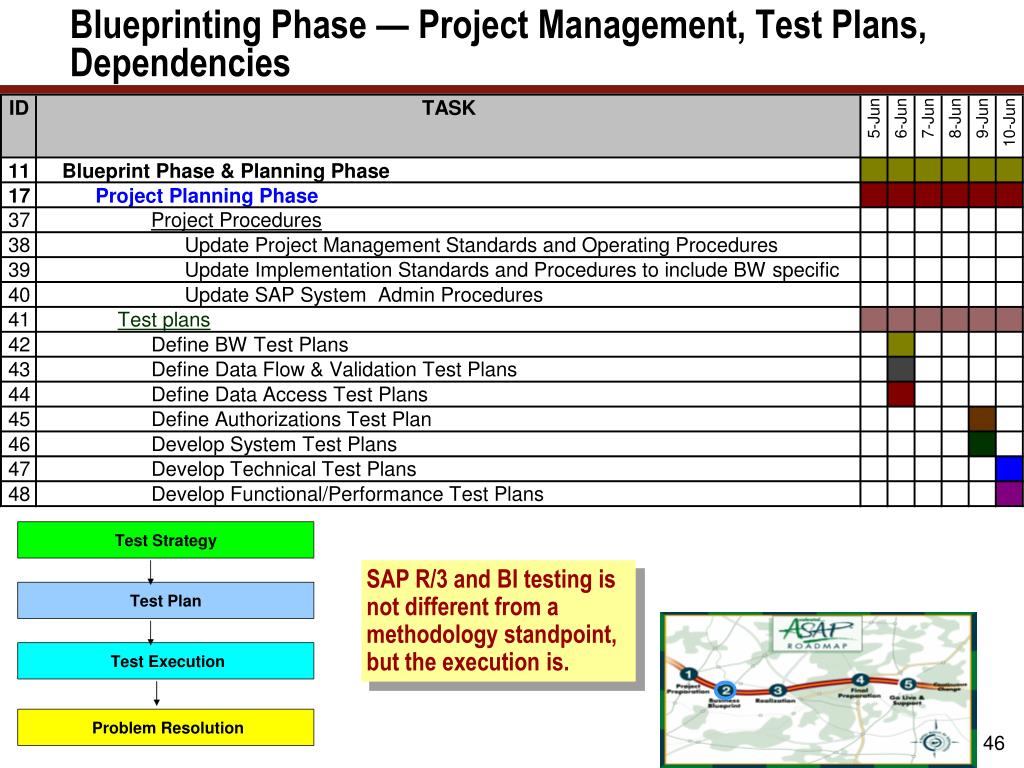Screen dimensions: 1024x768
Task: Click the dark green Gantt cell for System Test Plans
Action: click(x=982, y=444)
